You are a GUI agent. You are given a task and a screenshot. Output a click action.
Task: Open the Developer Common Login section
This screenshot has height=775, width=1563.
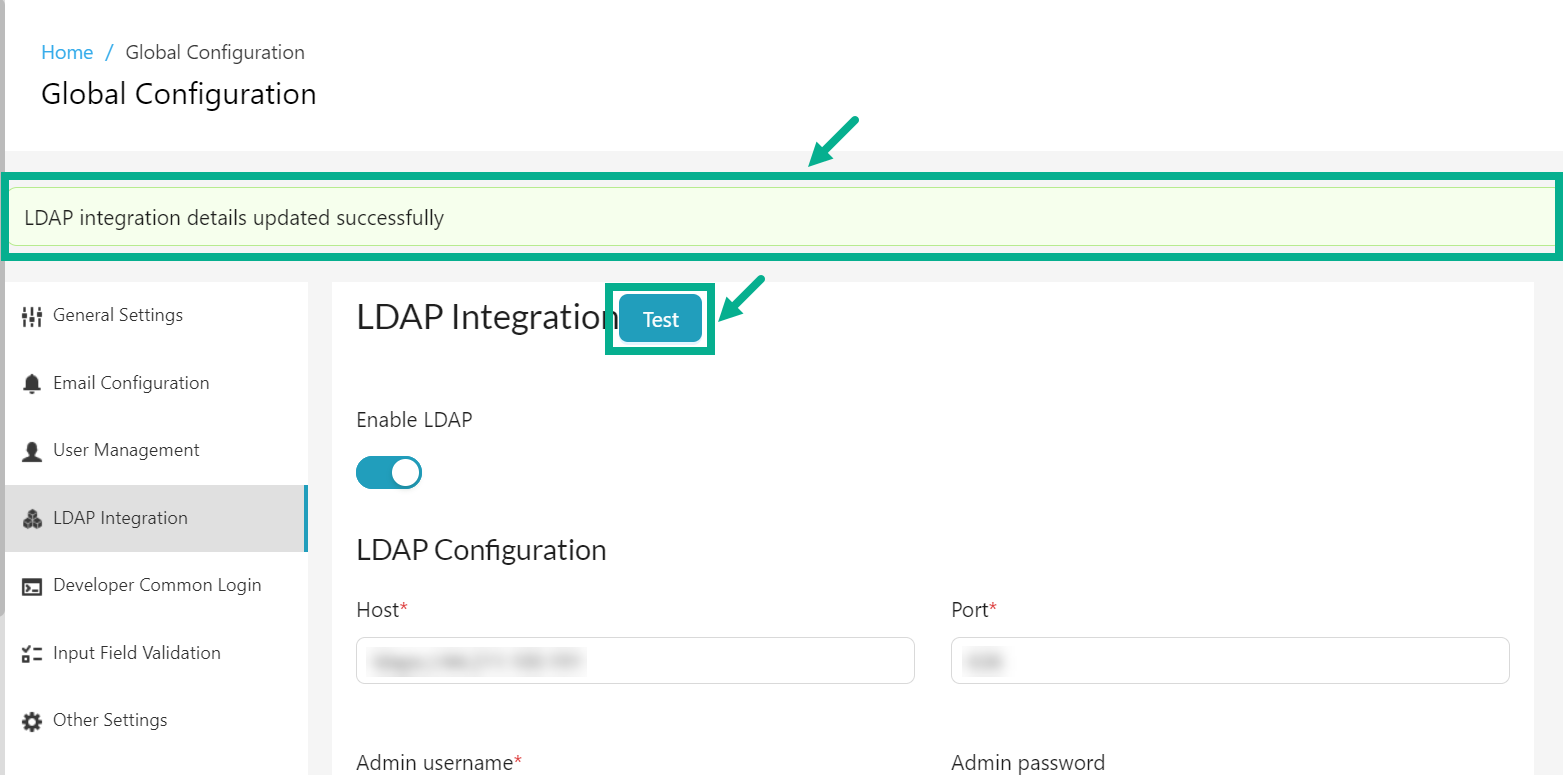coord(157,585)
